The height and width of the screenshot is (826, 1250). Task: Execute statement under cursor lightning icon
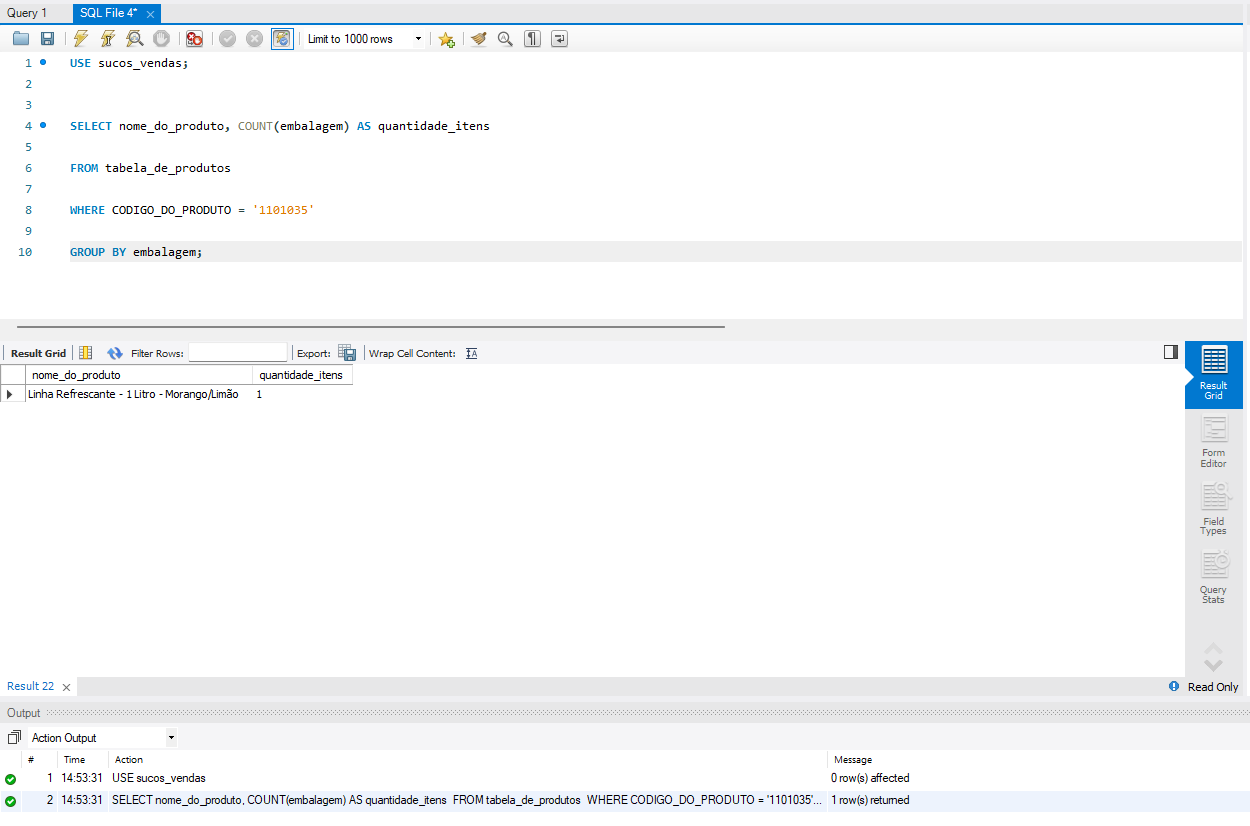pyautogui.click(x=108, y=39)
